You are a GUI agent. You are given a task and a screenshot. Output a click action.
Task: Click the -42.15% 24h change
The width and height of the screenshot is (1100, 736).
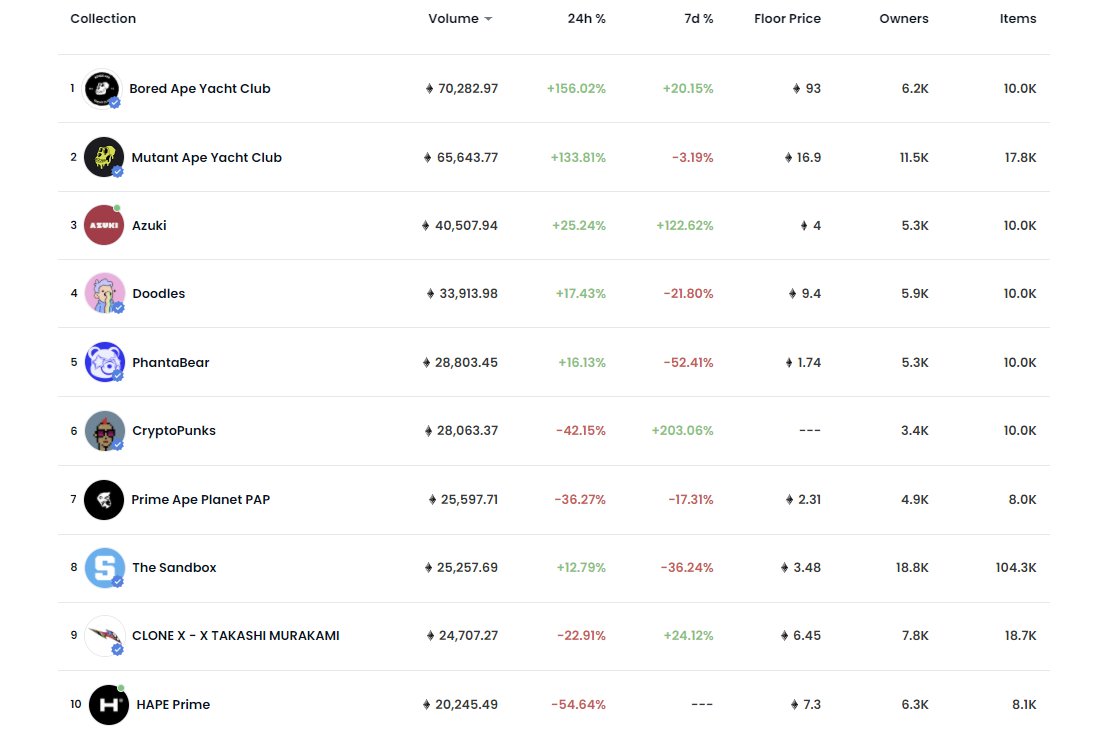(581, 431)
